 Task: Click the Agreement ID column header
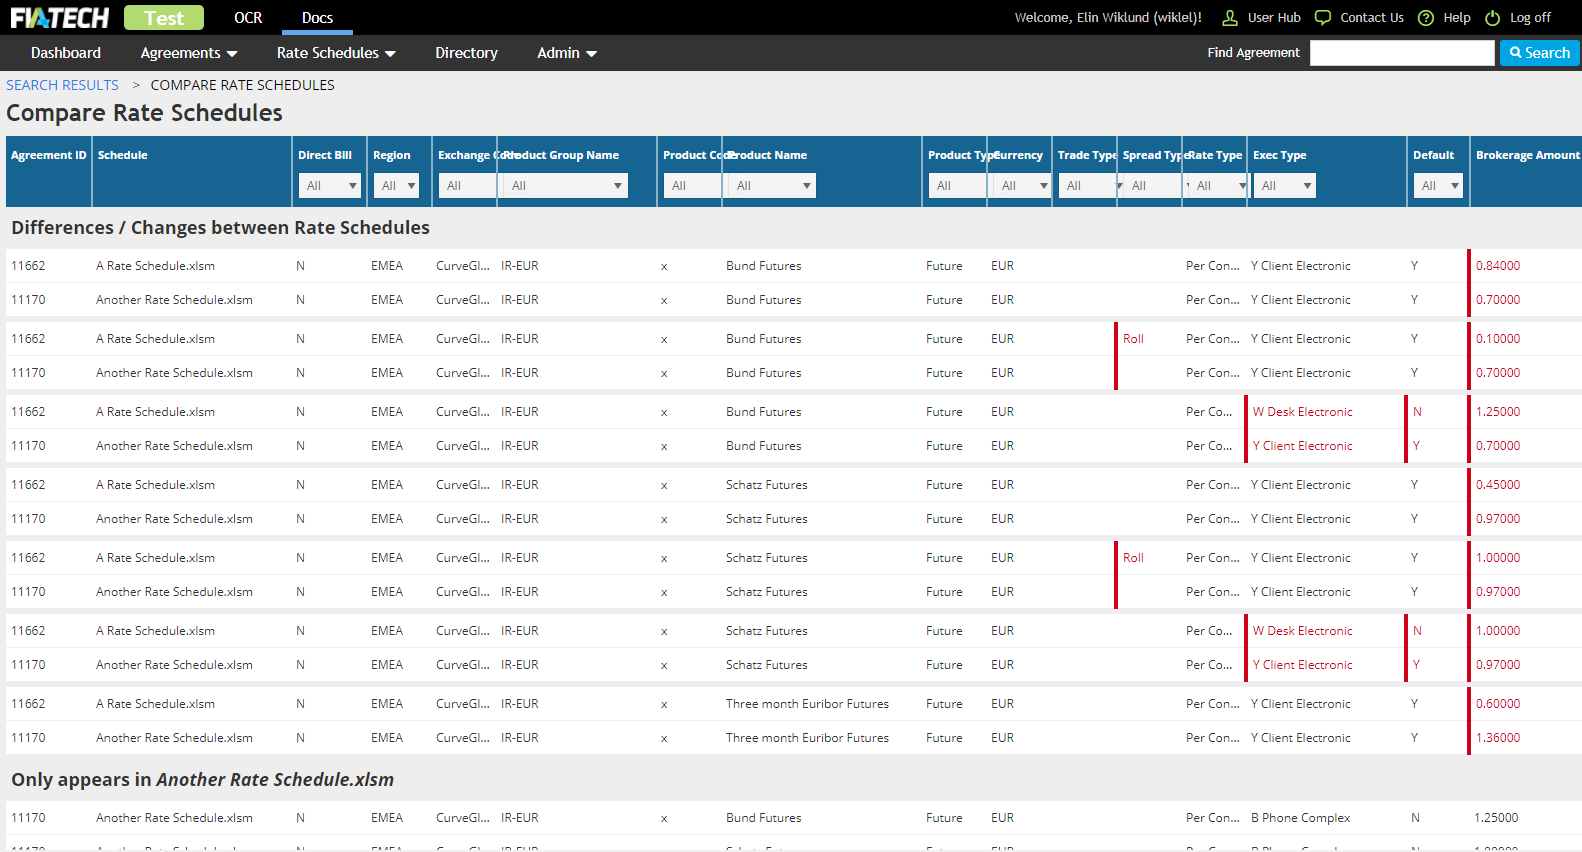49,155
